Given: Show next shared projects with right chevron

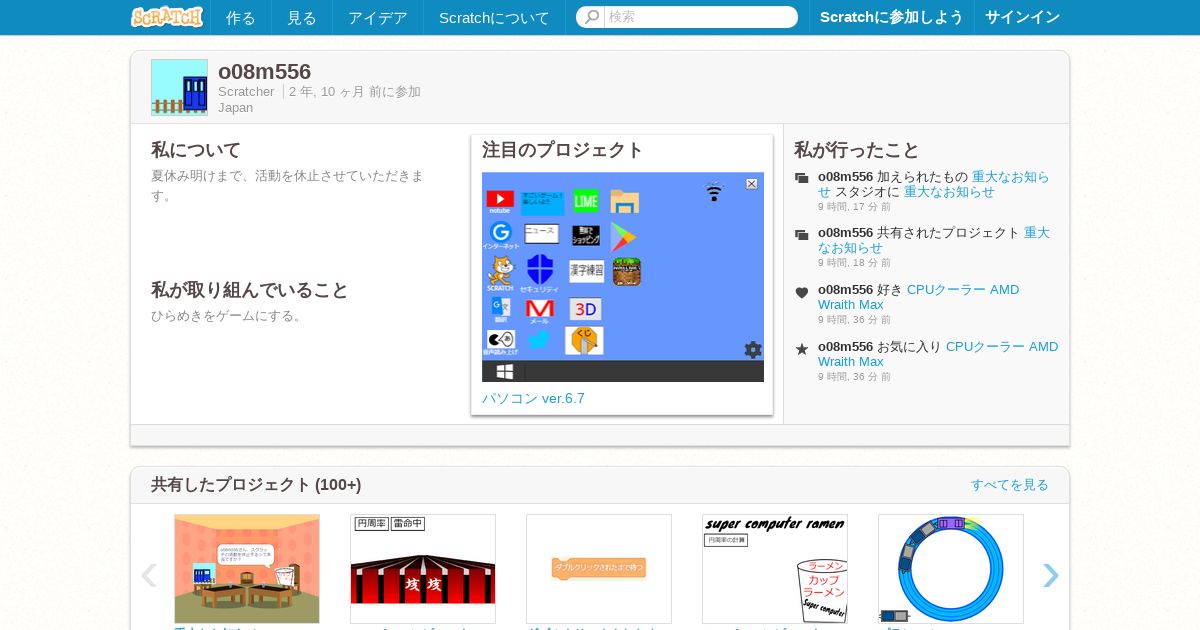Looking at the screenshot, I should (x=1050, y=575).
